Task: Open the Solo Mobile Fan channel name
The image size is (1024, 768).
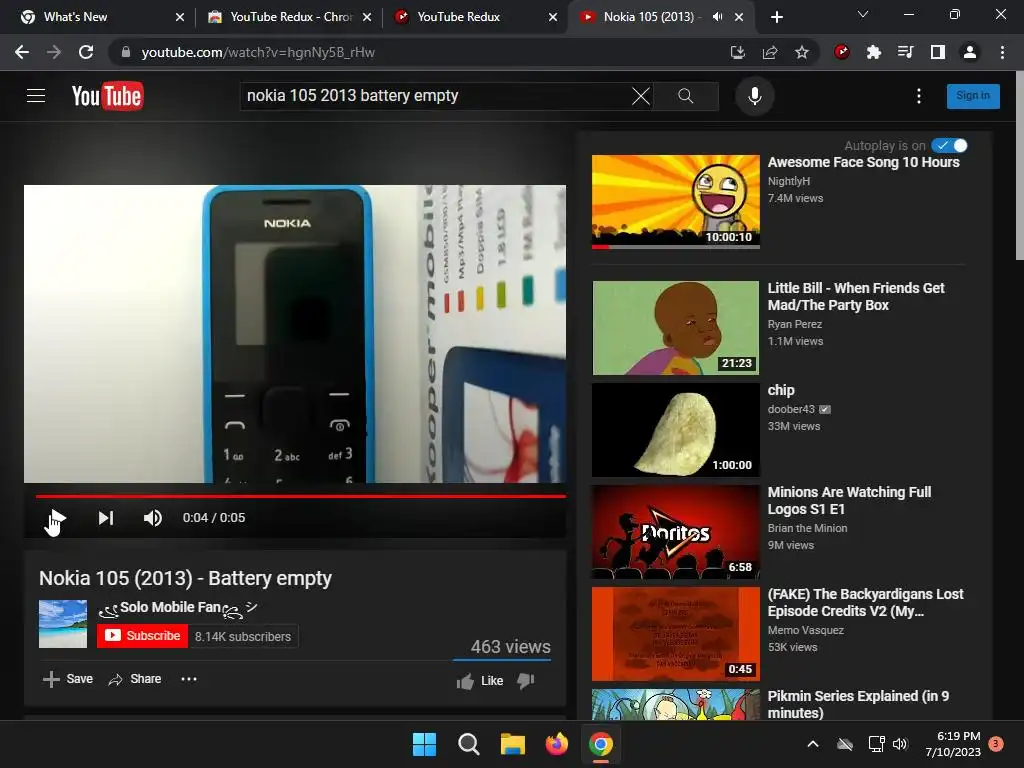Action: click(178, 608)
